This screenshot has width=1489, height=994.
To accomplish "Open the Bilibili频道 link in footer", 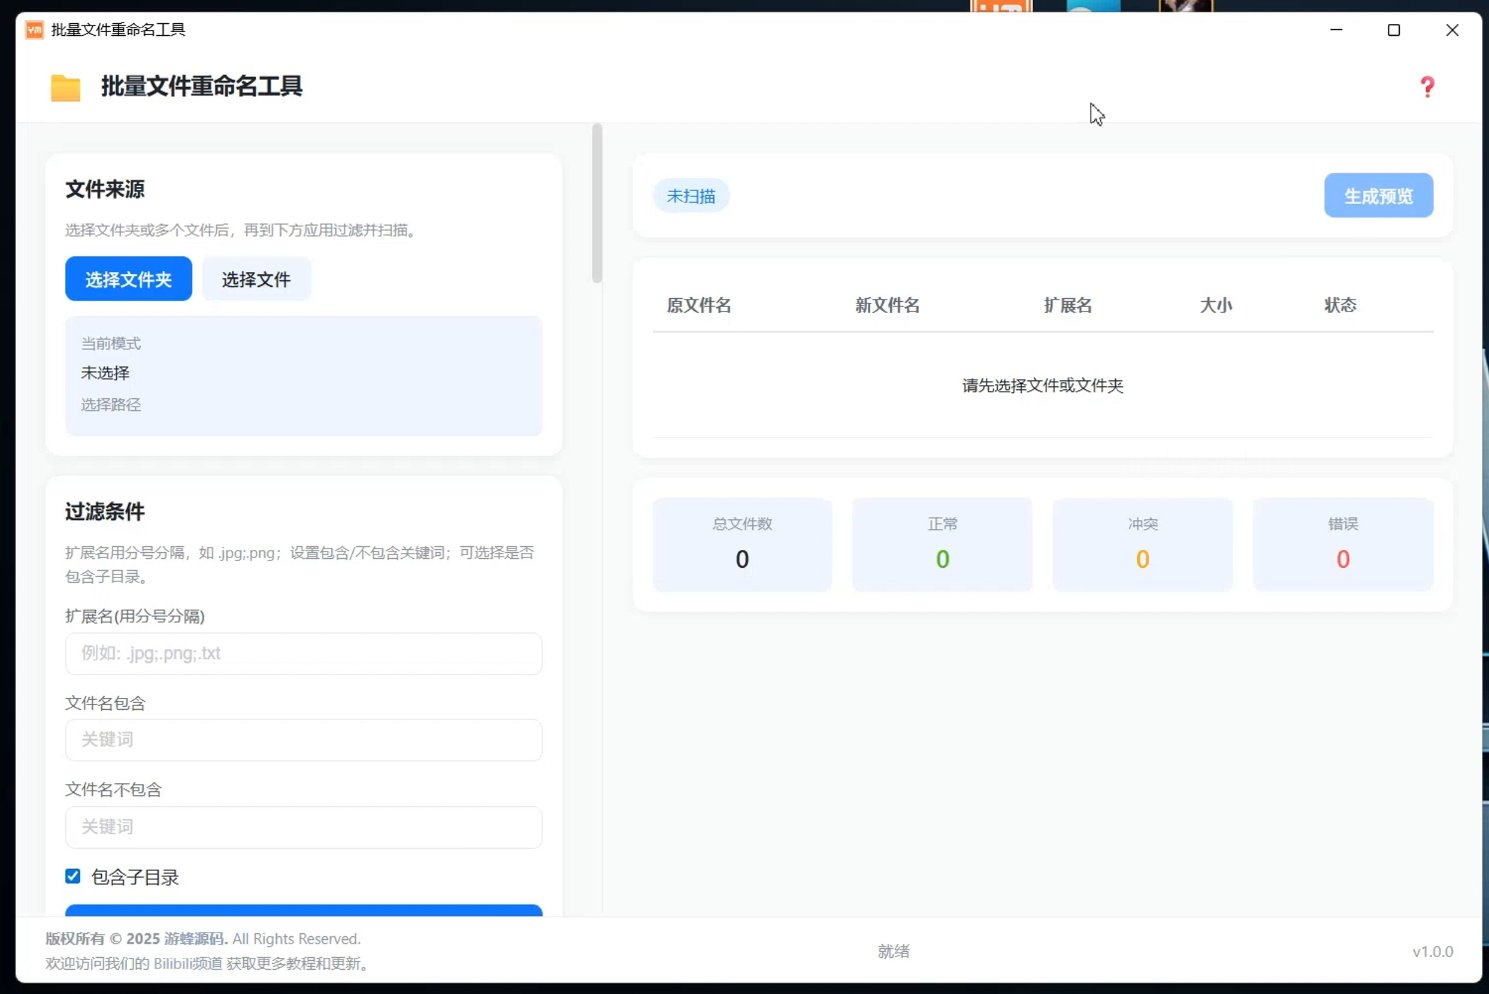I will [x=188, y=964].
